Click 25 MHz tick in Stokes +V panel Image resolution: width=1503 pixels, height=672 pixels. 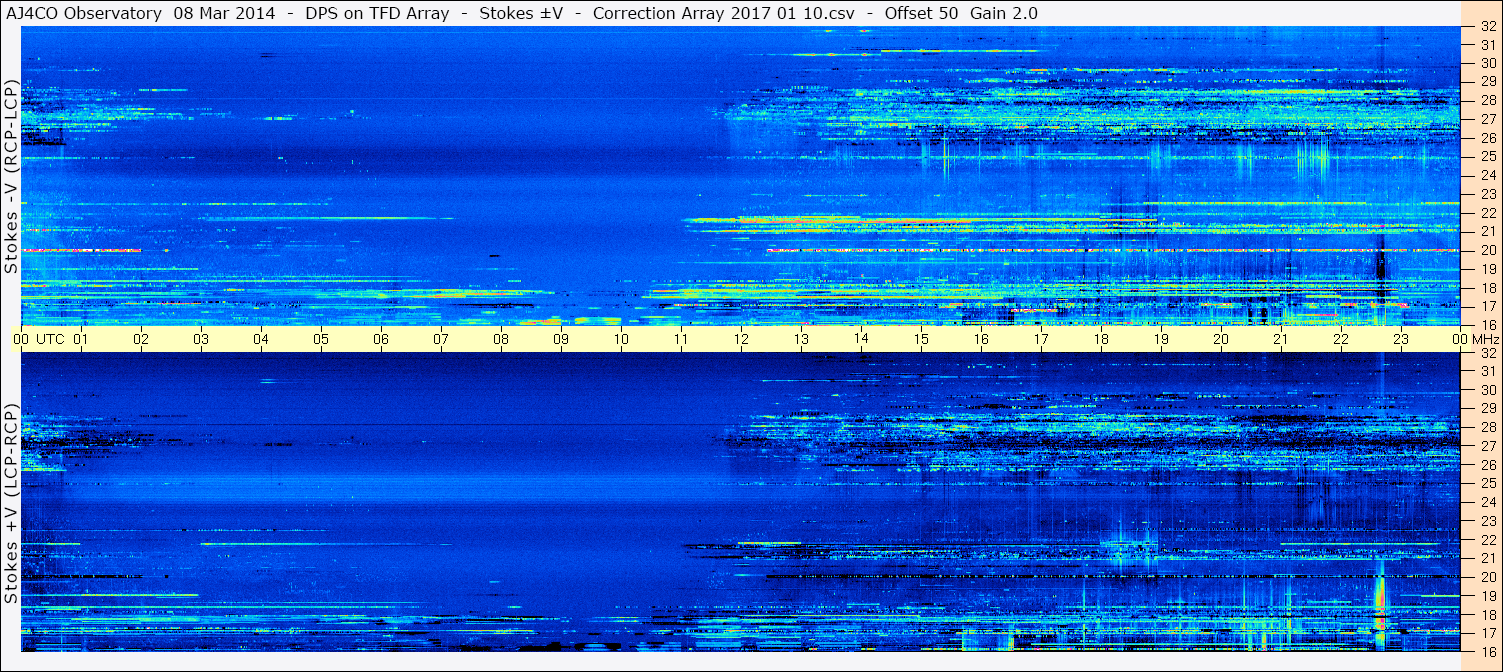coord(1487,484)
